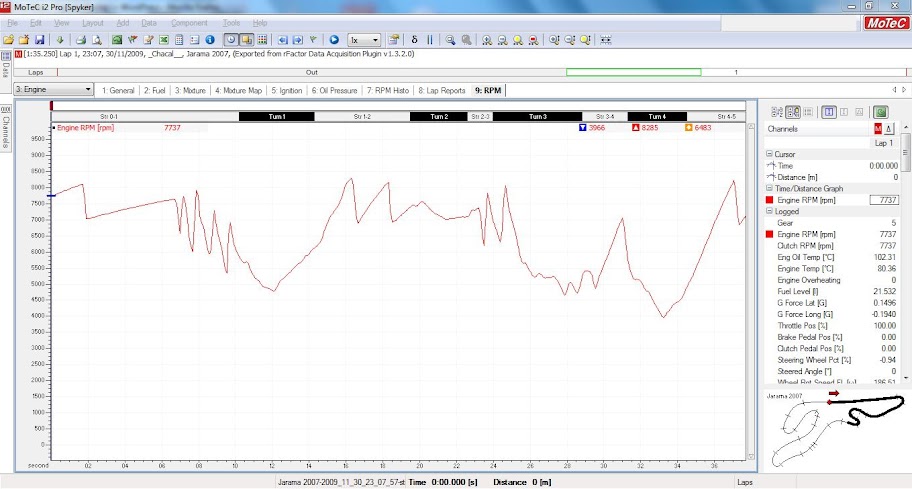Click the blue info circle icon
This screenshot has height=489, width=912.
point(210,40)
